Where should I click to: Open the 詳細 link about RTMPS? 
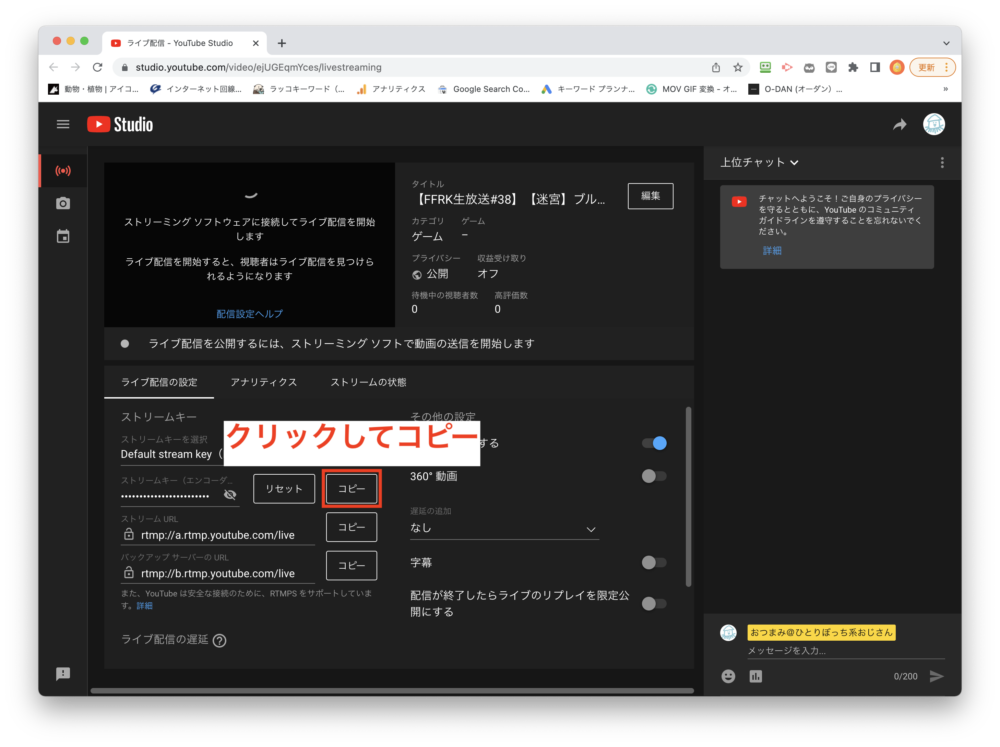(x=144, y=606)
